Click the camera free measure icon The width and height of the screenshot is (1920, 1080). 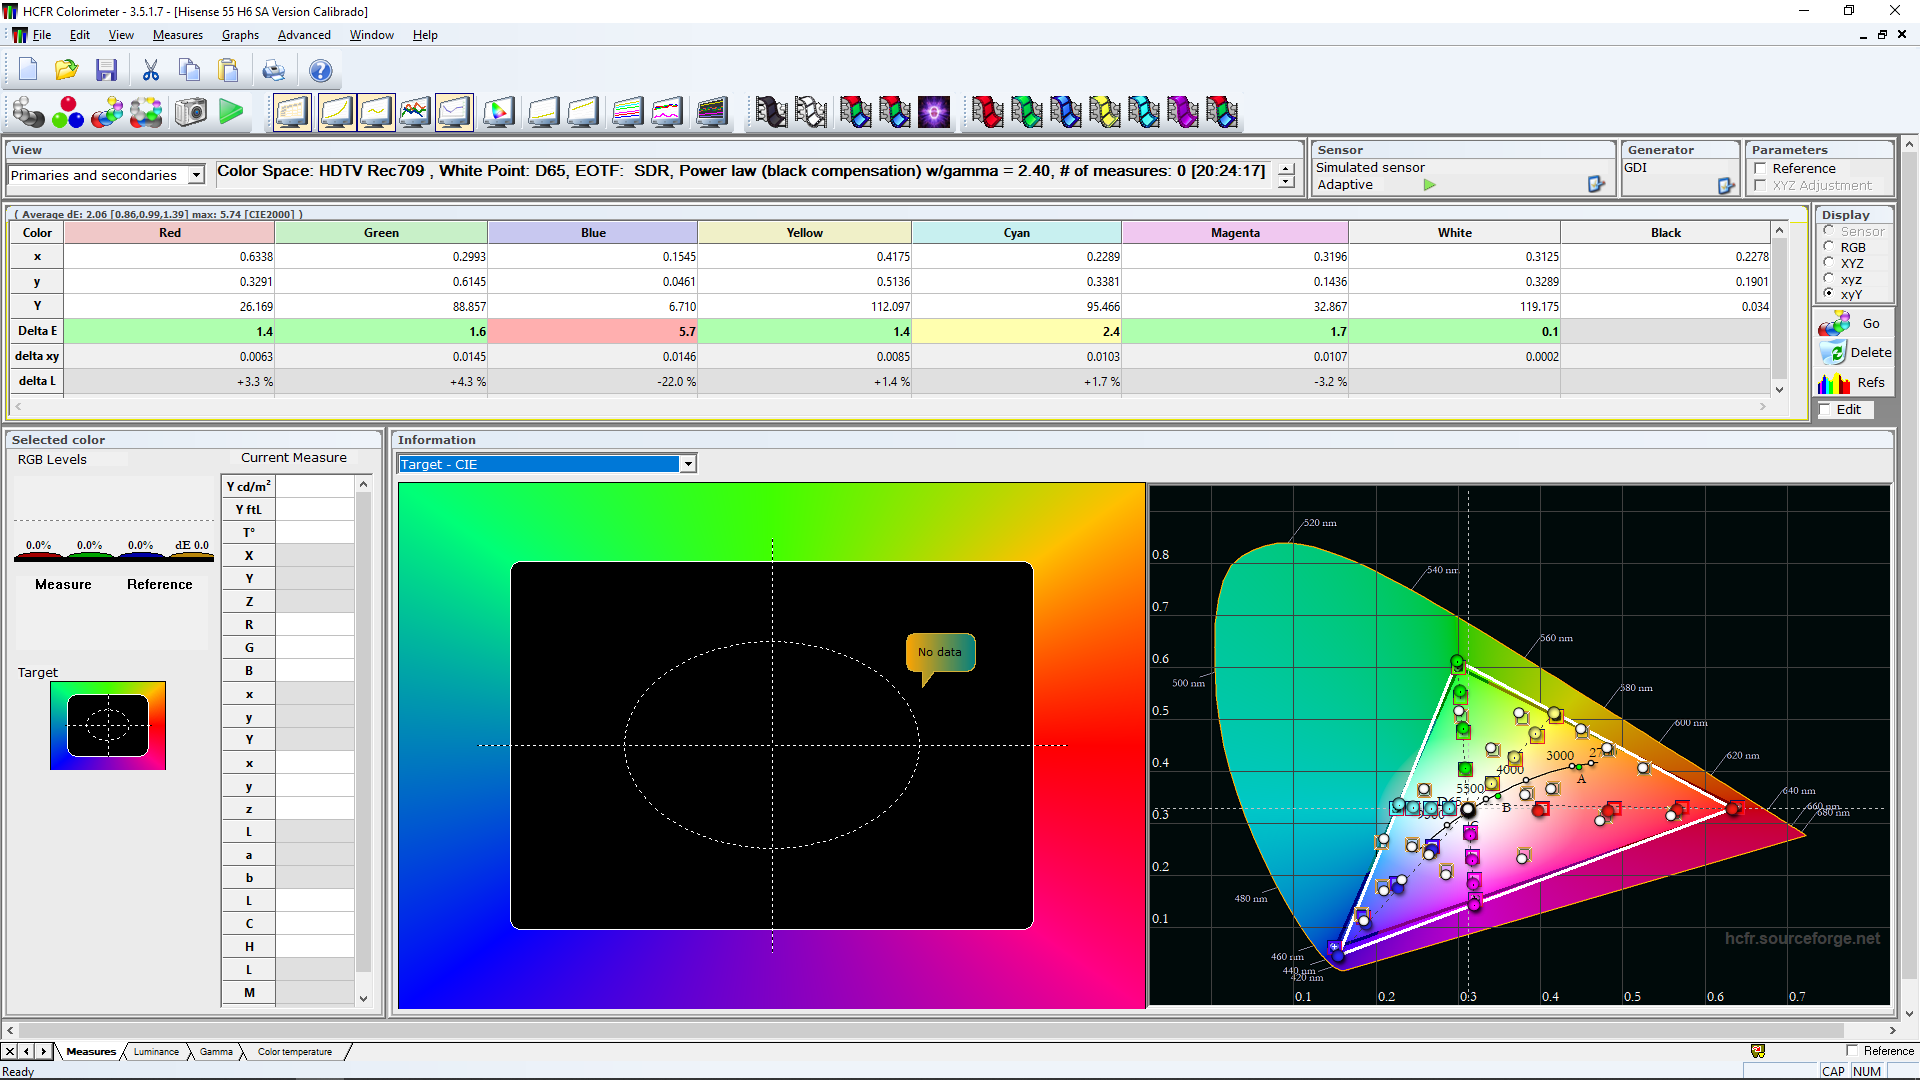190,112
